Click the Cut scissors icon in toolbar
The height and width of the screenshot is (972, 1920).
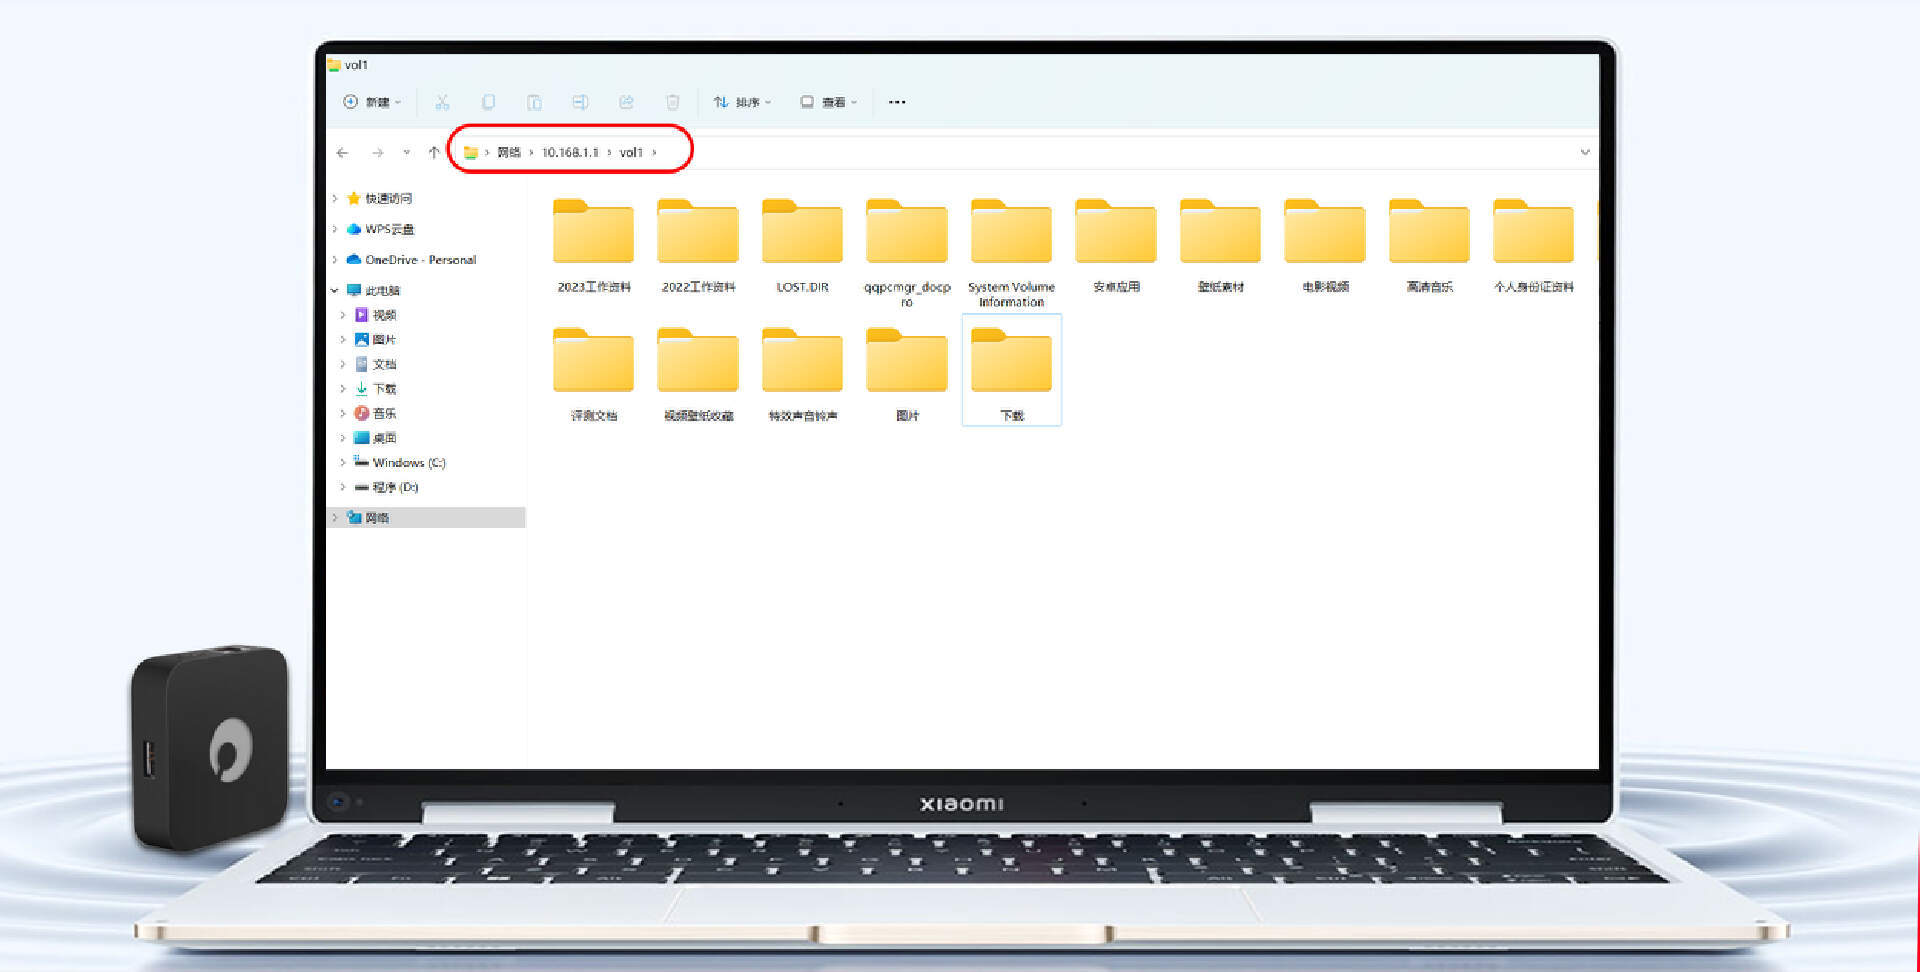coord(442,102)
